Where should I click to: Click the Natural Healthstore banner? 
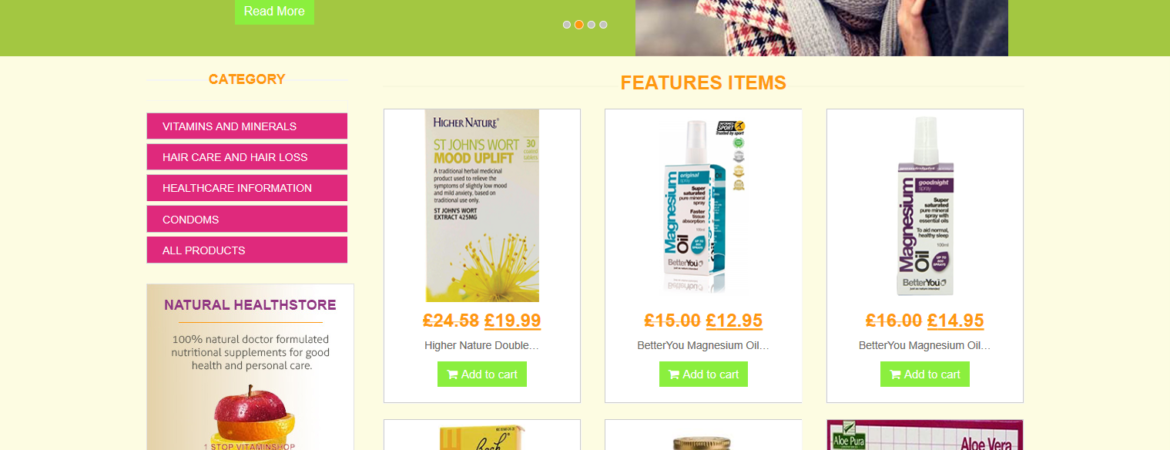click(250, 366)
